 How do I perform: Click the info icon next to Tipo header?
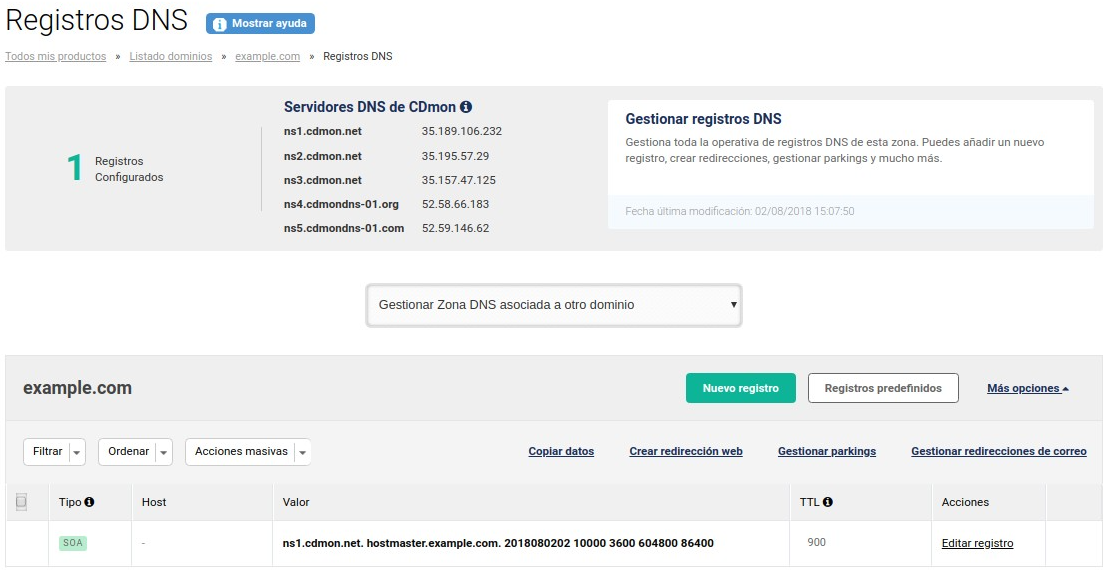point(90,502)
